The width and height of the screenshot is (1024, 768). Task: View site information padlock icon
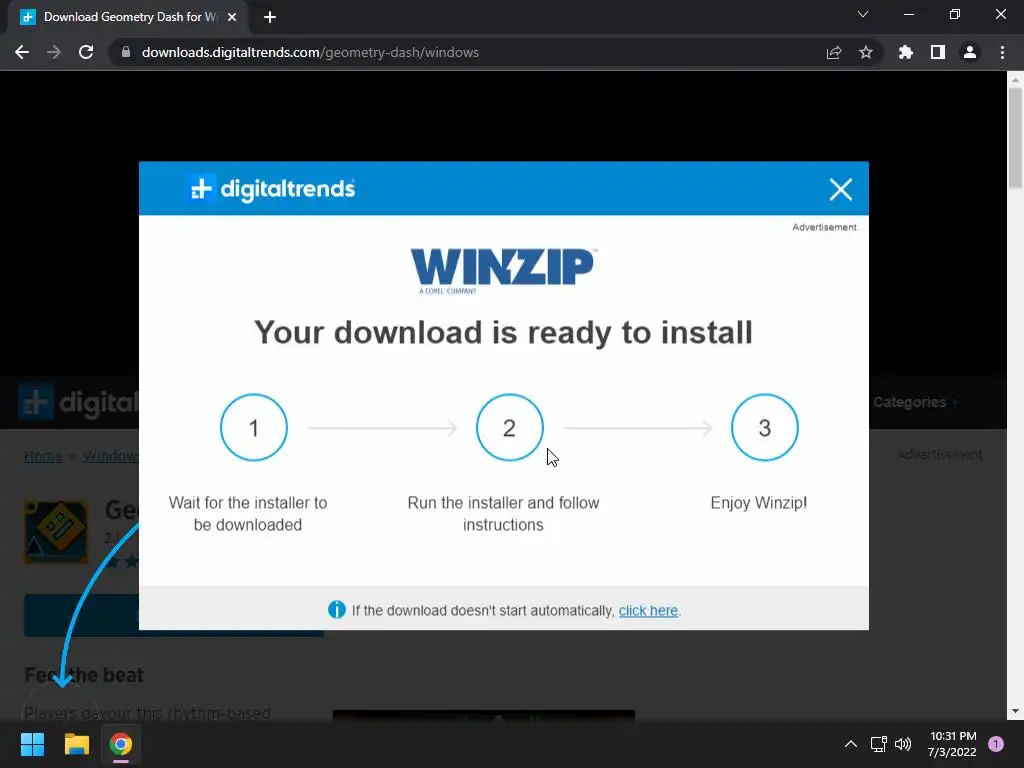[x=126, y=52]
